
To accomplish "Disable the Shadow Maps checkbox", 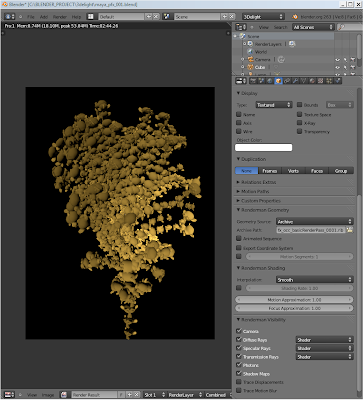I will pos(239,374).
